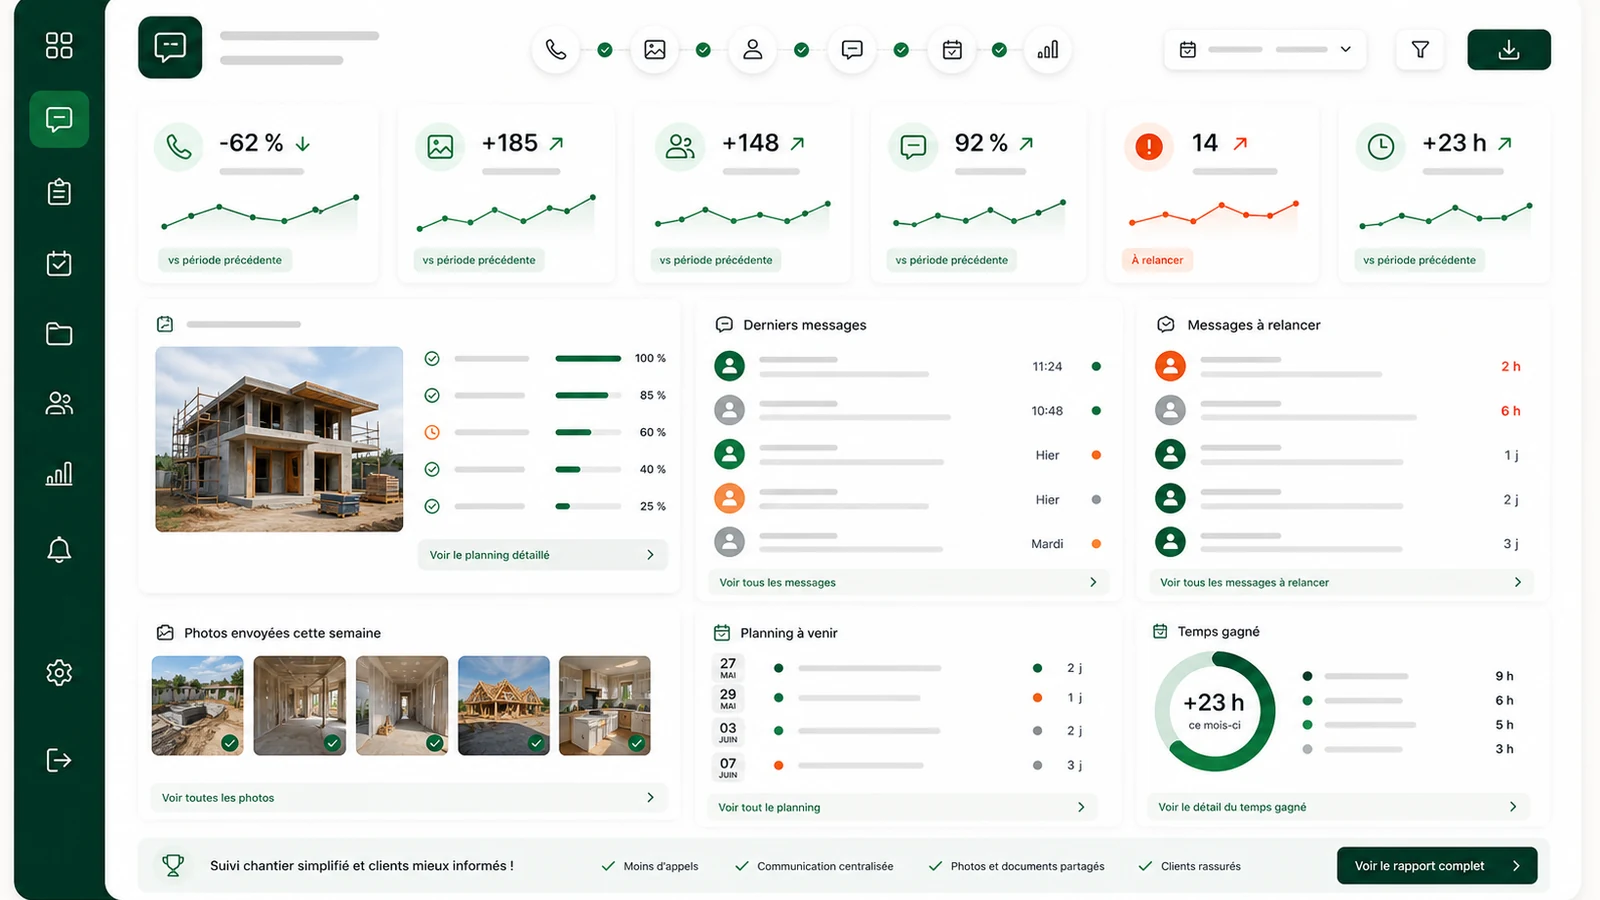Toggle the check circle on the 85 % row
The image size is (1600, 900).
point(432,395)
